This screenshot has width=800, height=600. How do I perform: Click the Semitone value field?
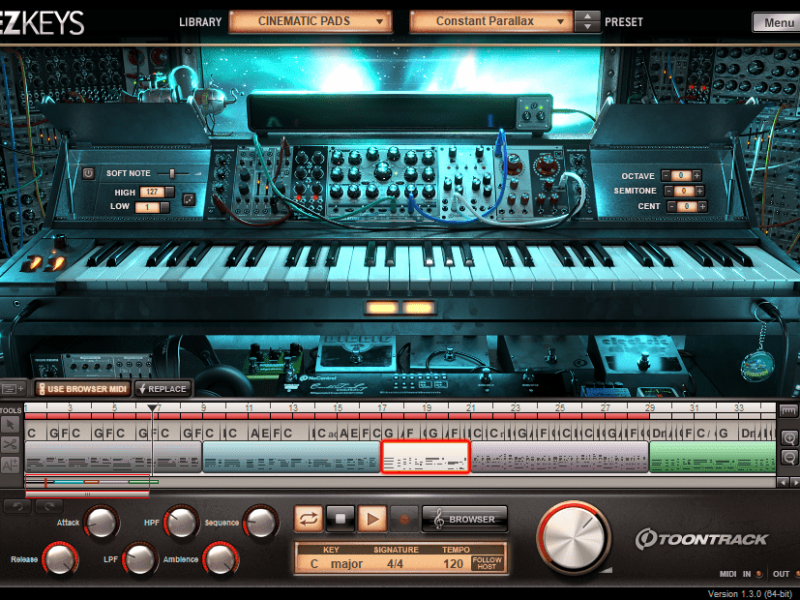pos(684,191)
